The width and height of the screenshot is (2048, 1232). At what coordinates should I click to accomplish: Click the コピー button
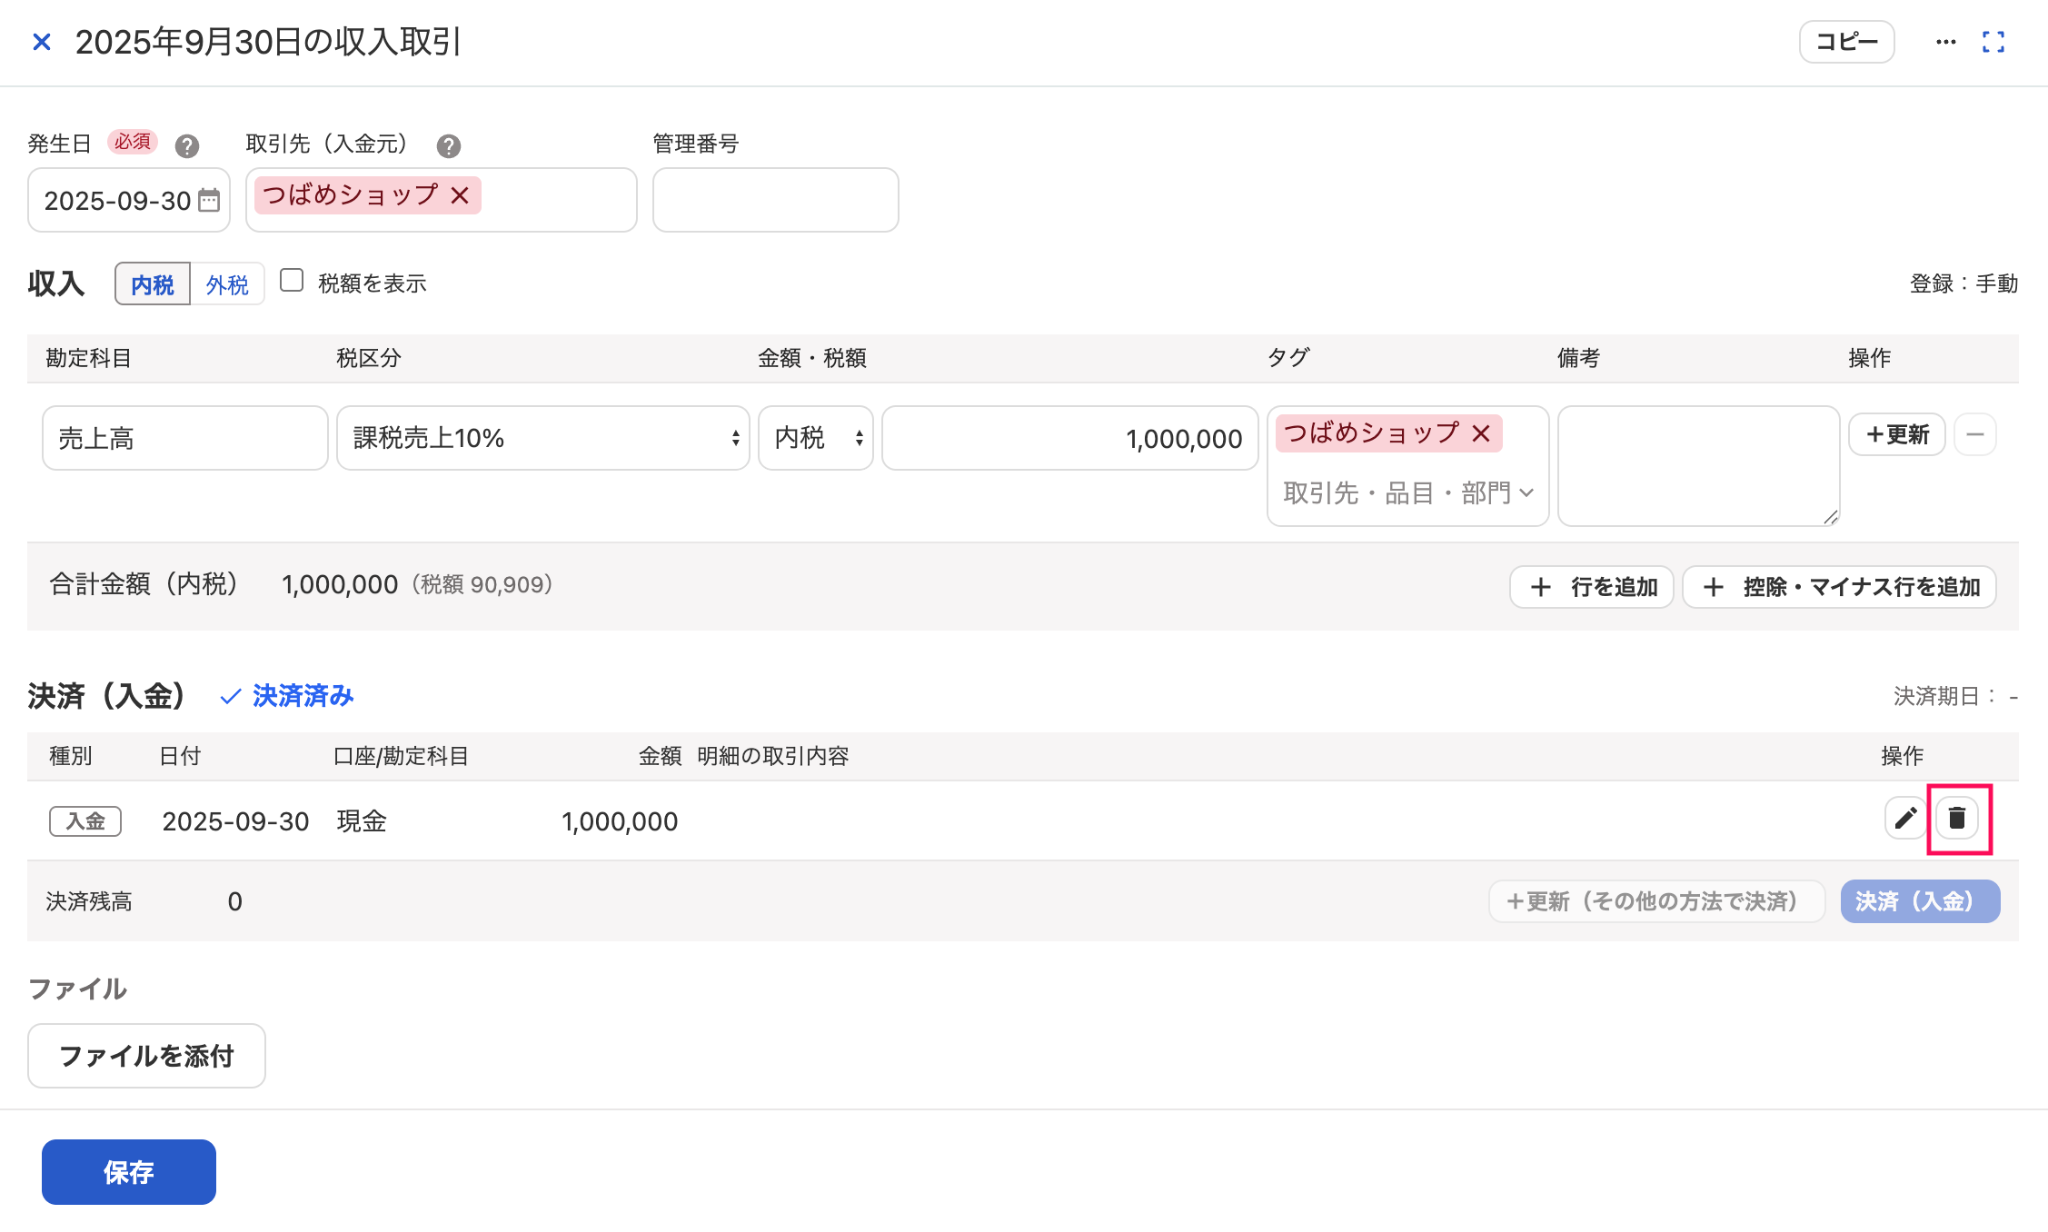1846,42
